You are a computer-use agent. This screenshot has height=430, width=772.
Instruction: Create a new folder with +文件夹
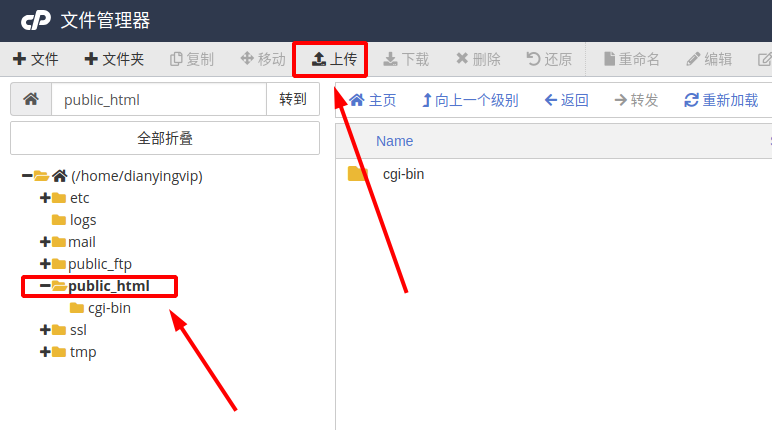[114, 60]
